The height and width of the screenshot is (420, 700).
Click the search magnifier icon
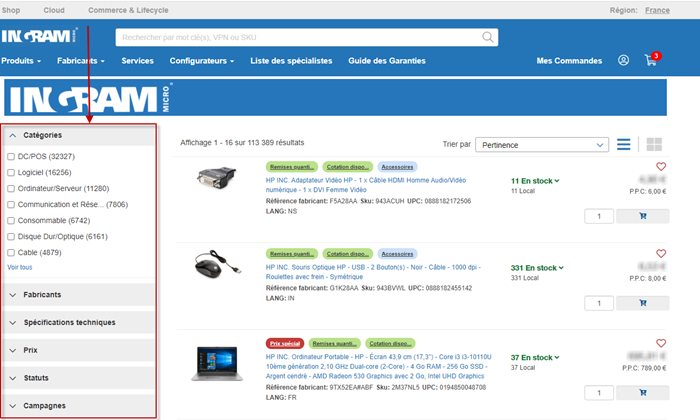coord(488,37)
